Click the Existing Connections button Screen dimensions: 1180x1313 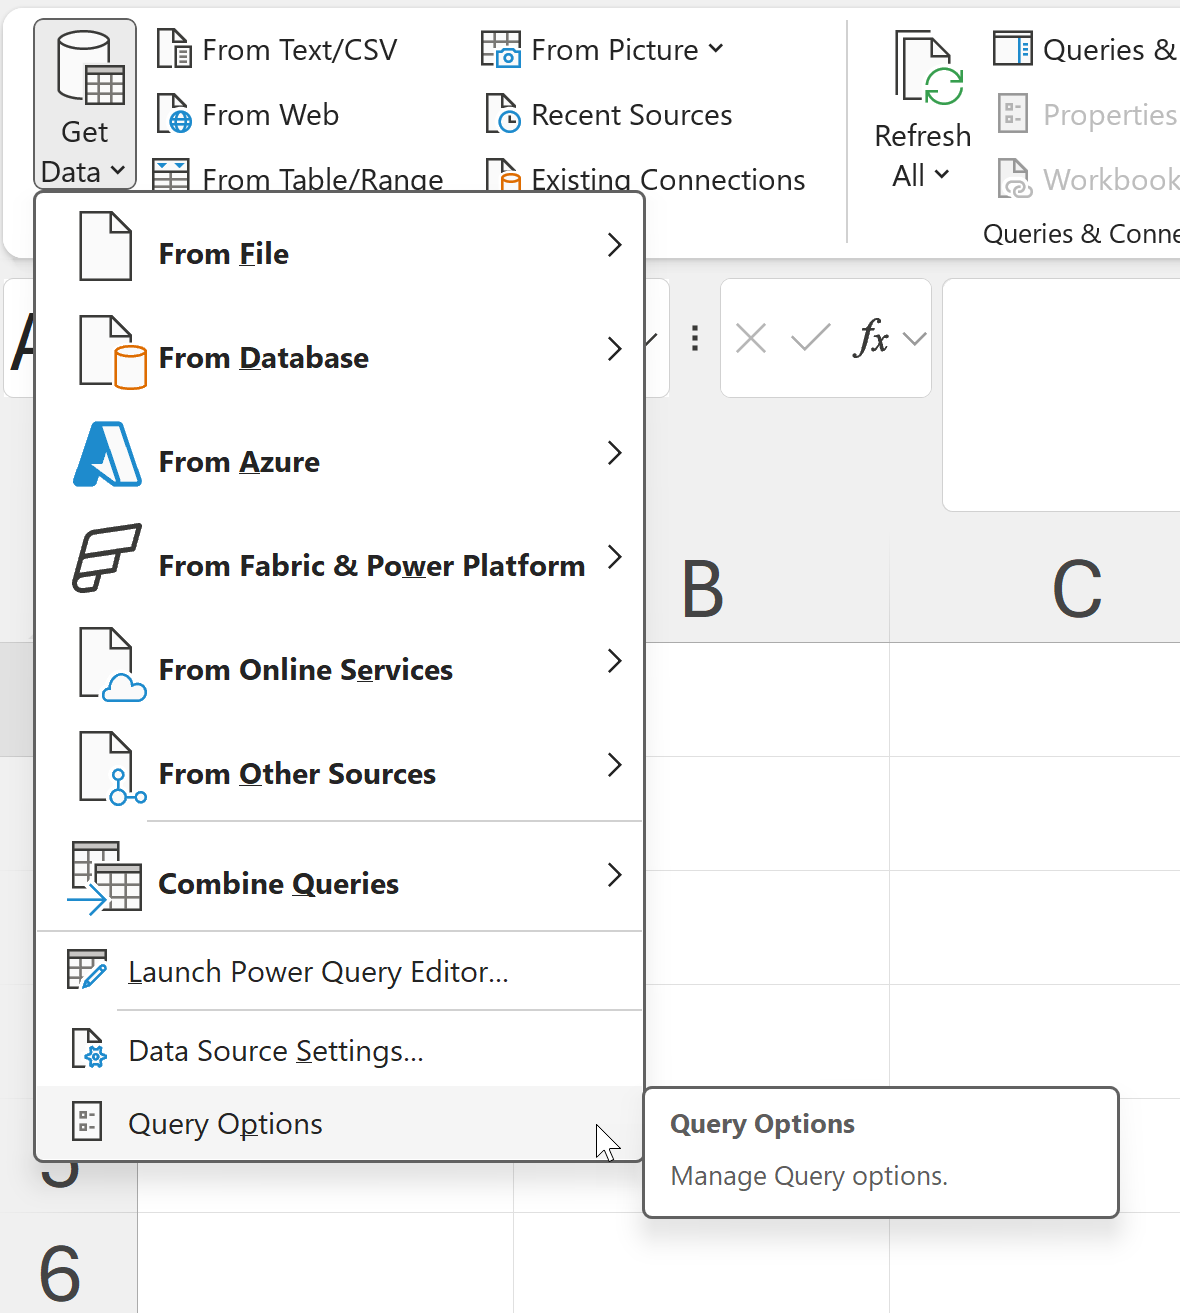point(646,176)
